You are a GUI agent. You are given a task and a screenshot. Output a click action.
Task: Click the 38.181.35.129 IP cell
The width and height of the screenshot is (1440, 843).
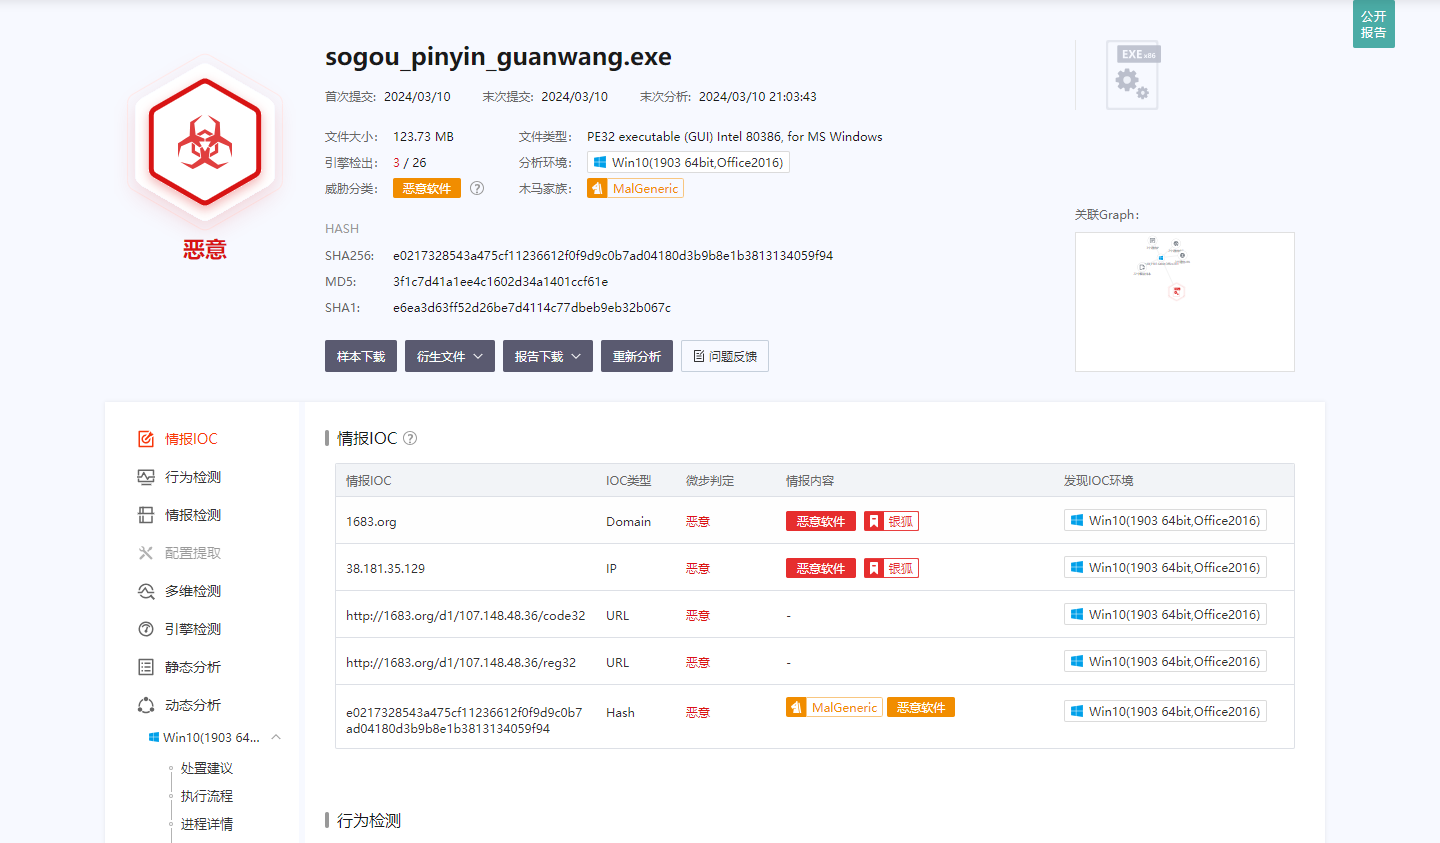385,569
